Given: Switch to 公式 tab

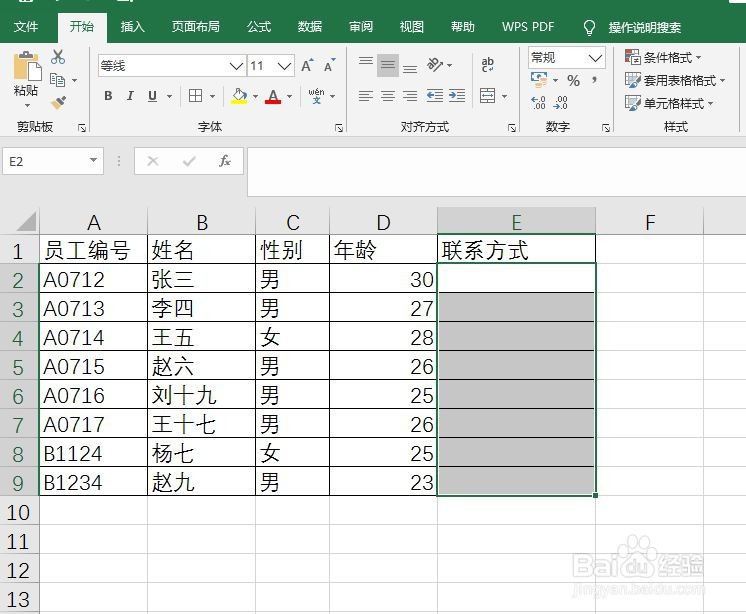Looking at the screenshot, I should tap(259, 27).
